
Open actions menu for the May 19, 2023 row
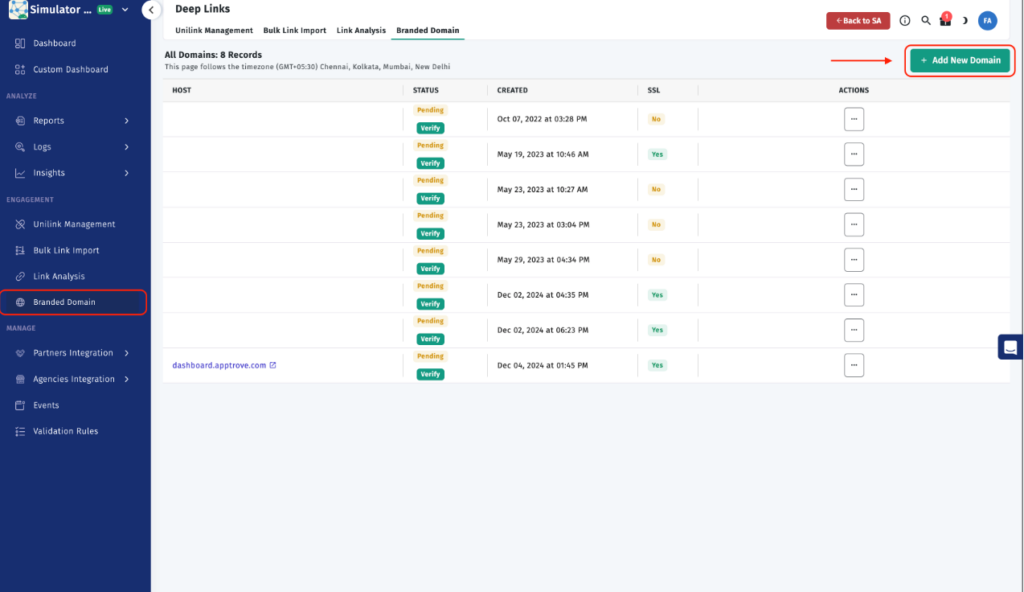pyautogui.click(x=854, y=154)
